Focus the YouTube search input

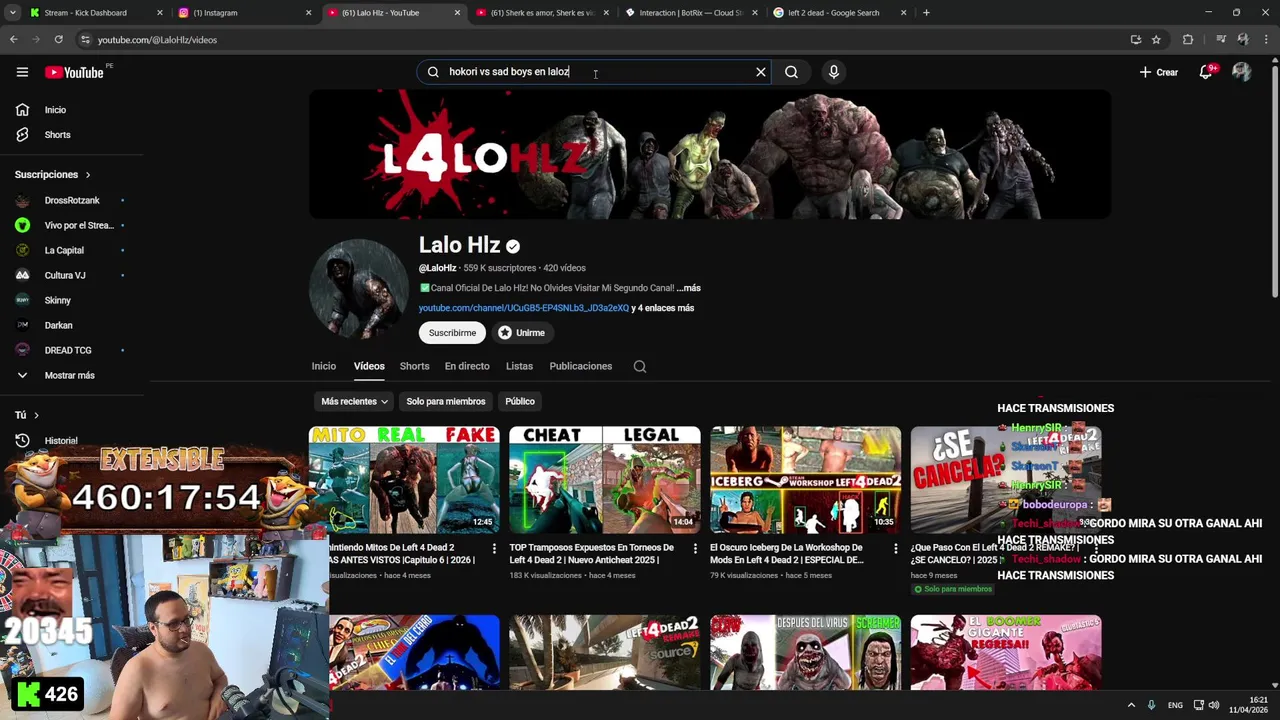tap(595, 72)
